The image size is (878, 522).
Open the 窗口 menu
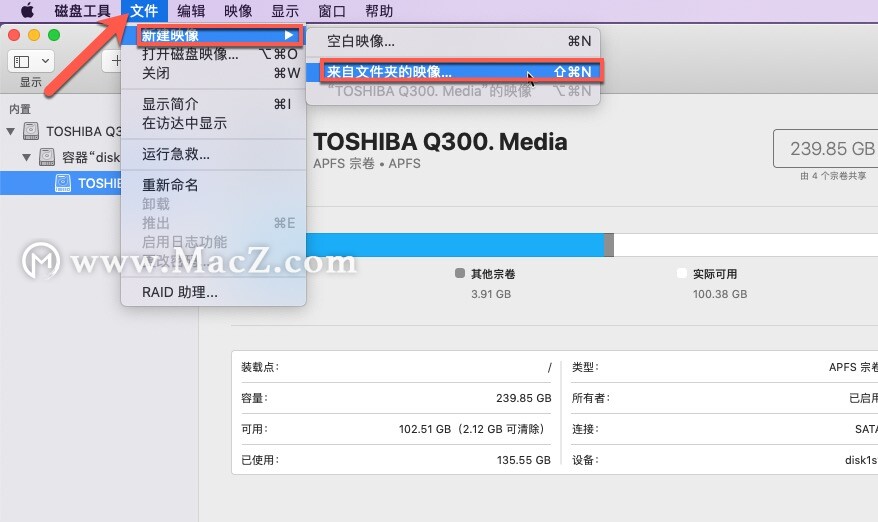[332, 11]
